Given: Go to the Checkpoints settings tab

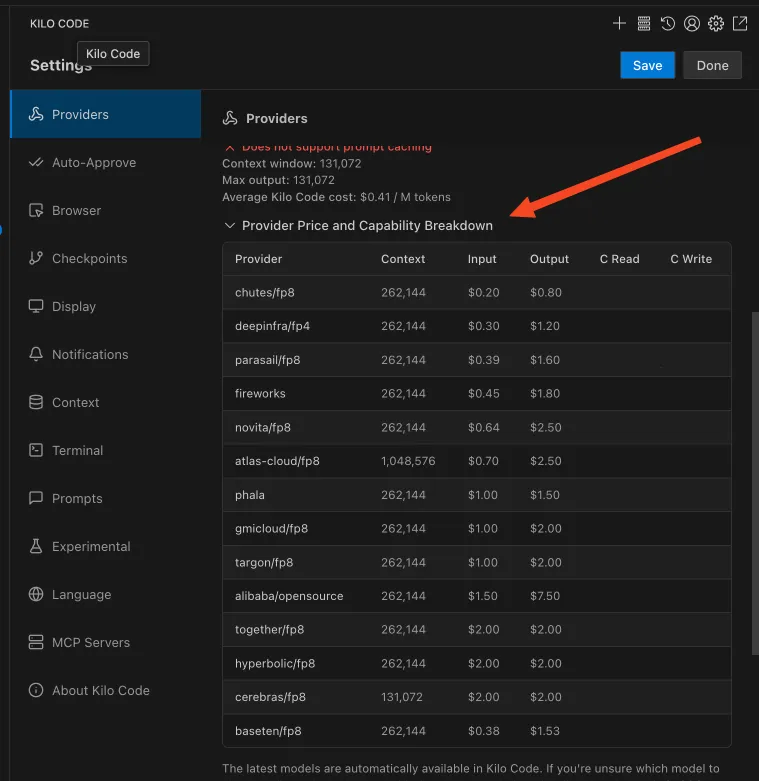Looking at the screenshot, I should (x=89, y=258).
